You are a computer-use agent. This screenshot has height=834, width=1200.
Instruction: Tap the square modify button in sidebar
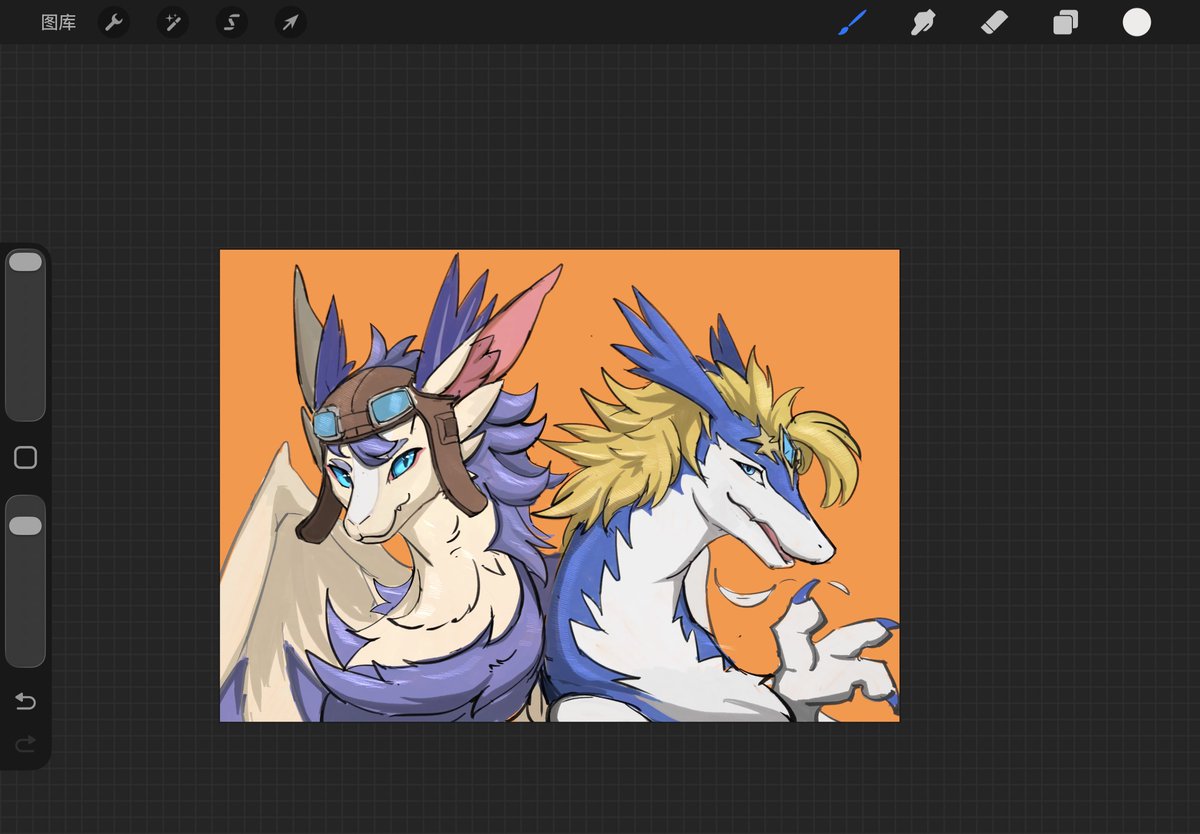point(25,458)
